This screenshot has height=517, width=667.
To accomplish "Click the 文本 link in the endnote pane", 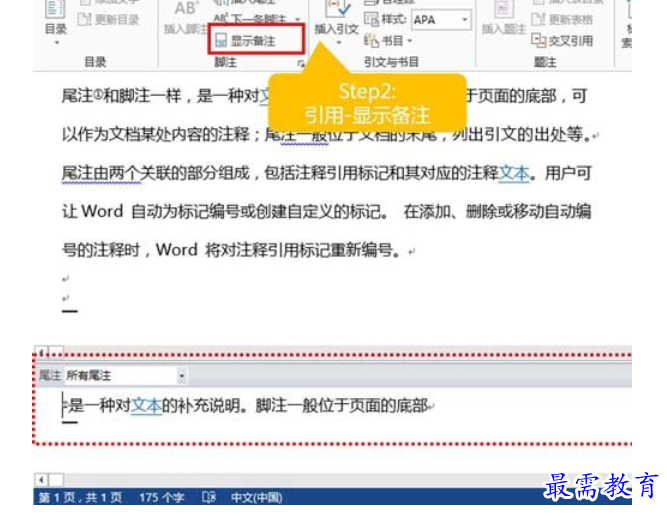I will (x=146, y=406).
